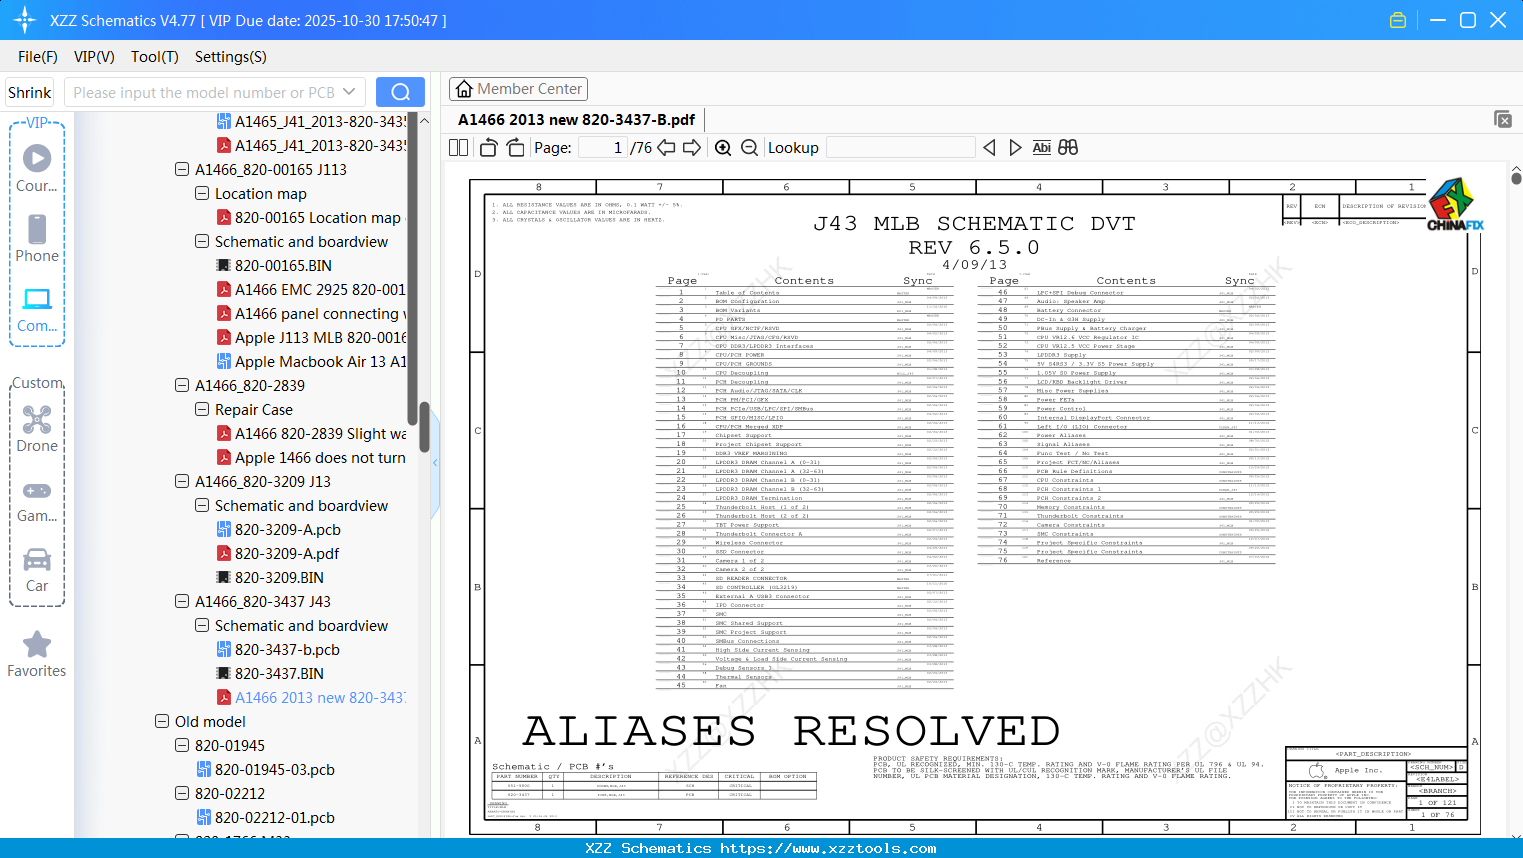Image resolution: width=1523 pixels, height=858 pixels.
Task: Open the Settings(S) menu
Action: click(231, 57)
